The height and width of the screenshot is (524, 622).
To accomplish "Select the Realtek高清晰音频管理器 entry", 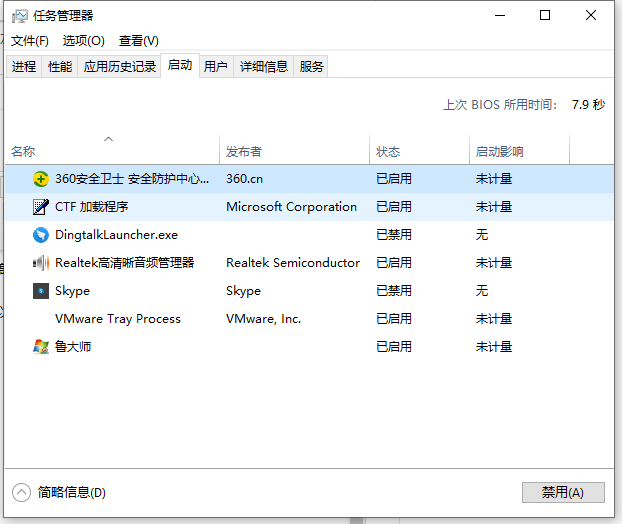I will point(125,263).
